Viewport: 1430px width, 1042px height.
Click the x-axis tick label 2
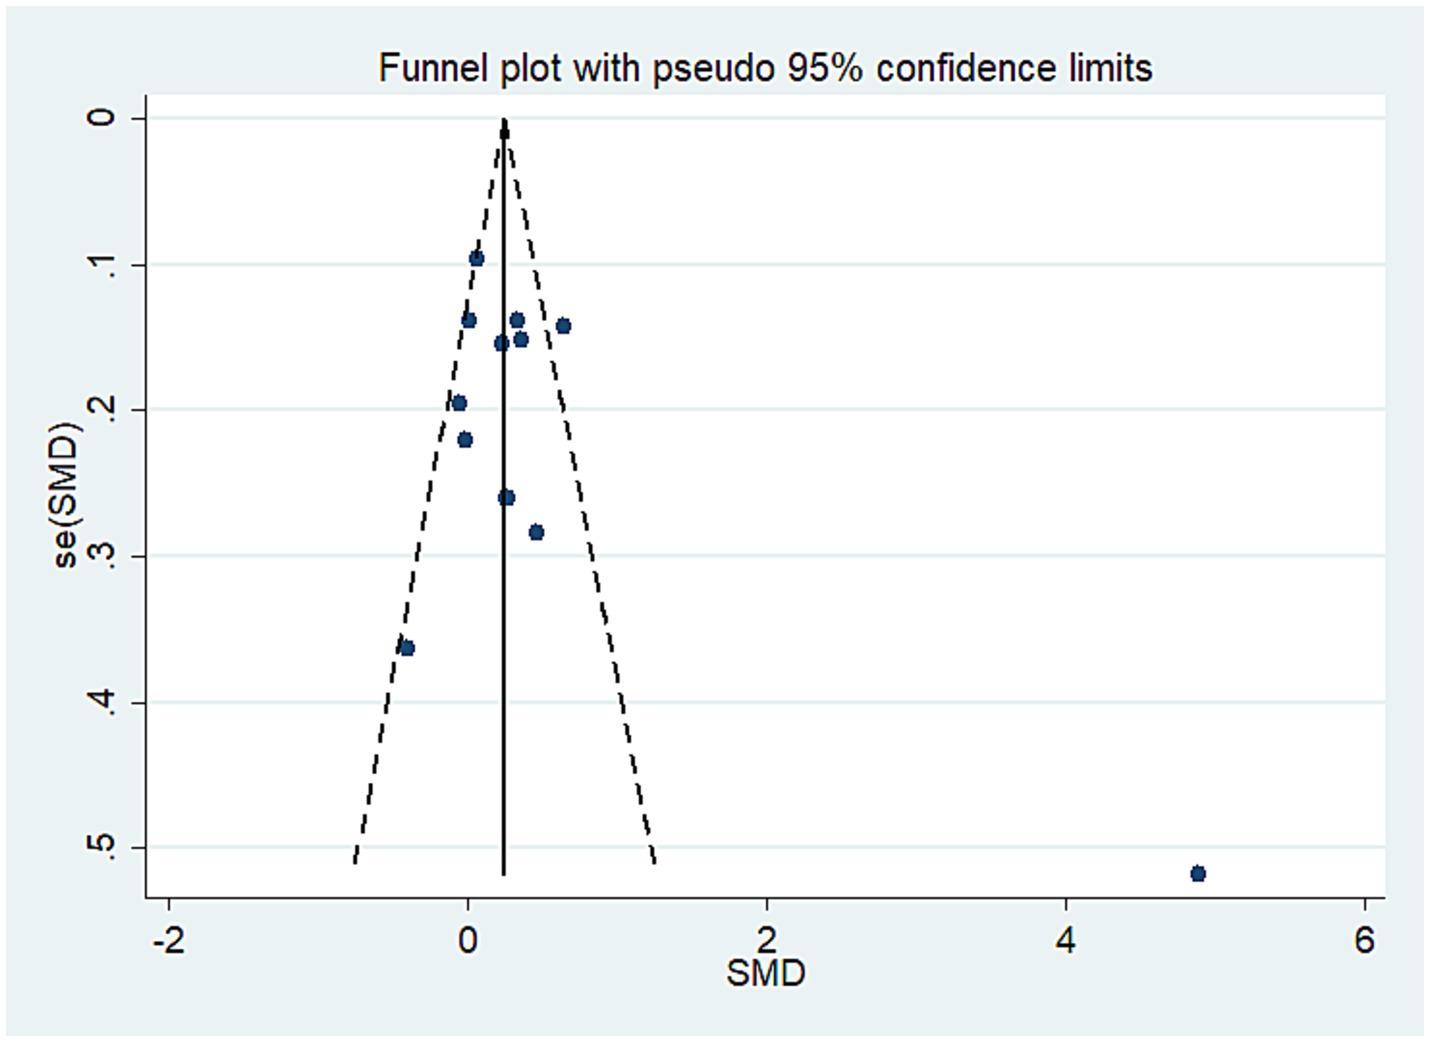coord(766,941)
